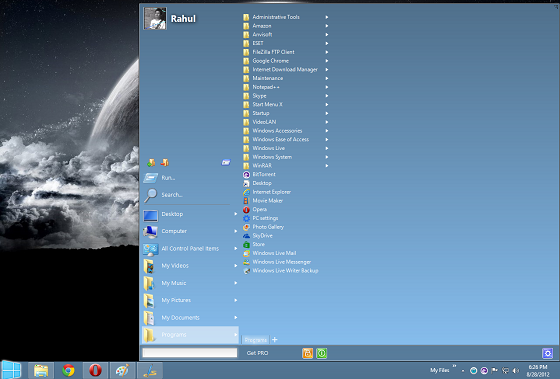Open the My Files toolbar in taskbar
Viewport: 560px width, 379px height.
[x=439, y=370]
